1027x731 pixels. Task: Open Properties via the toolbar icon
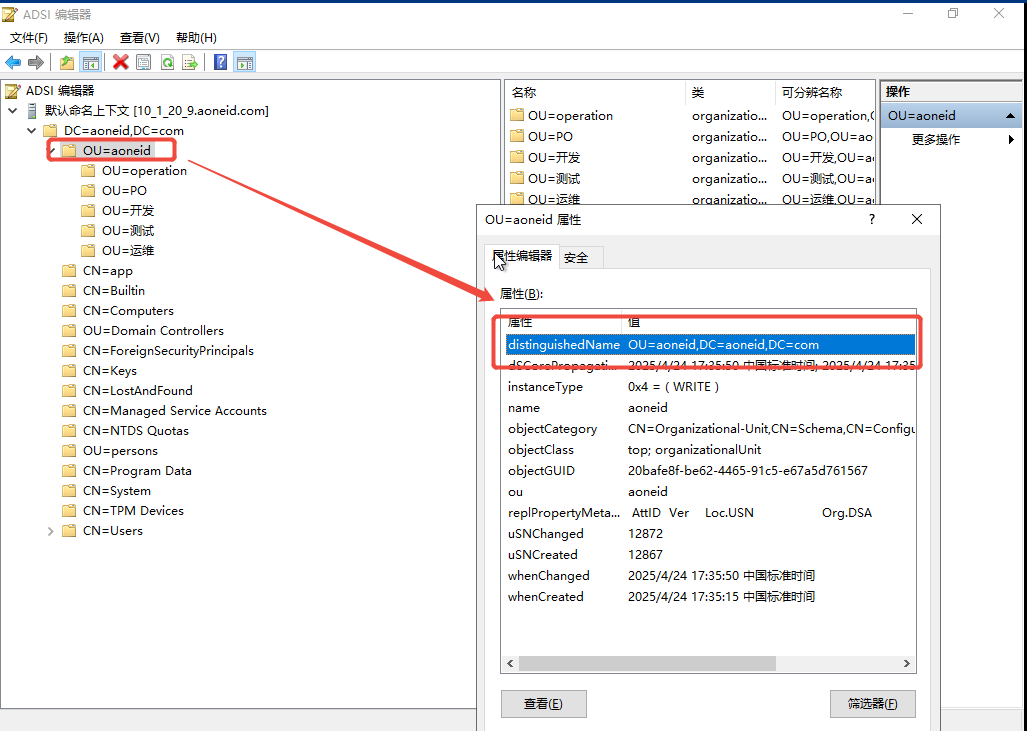point(144,62)
